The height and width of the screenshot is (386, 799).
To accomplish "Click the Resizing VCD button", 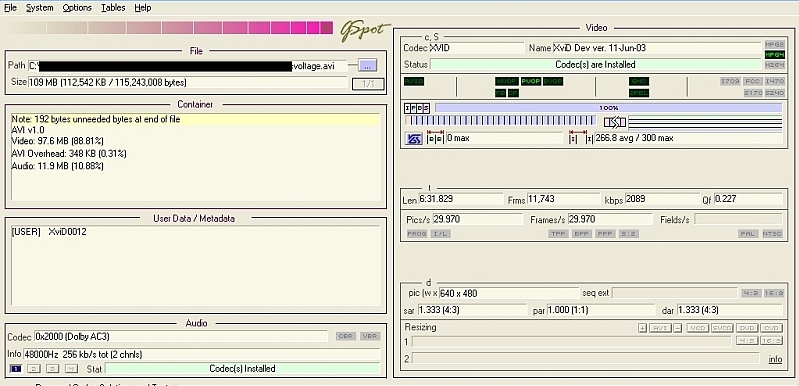I will tap(697, 328).
